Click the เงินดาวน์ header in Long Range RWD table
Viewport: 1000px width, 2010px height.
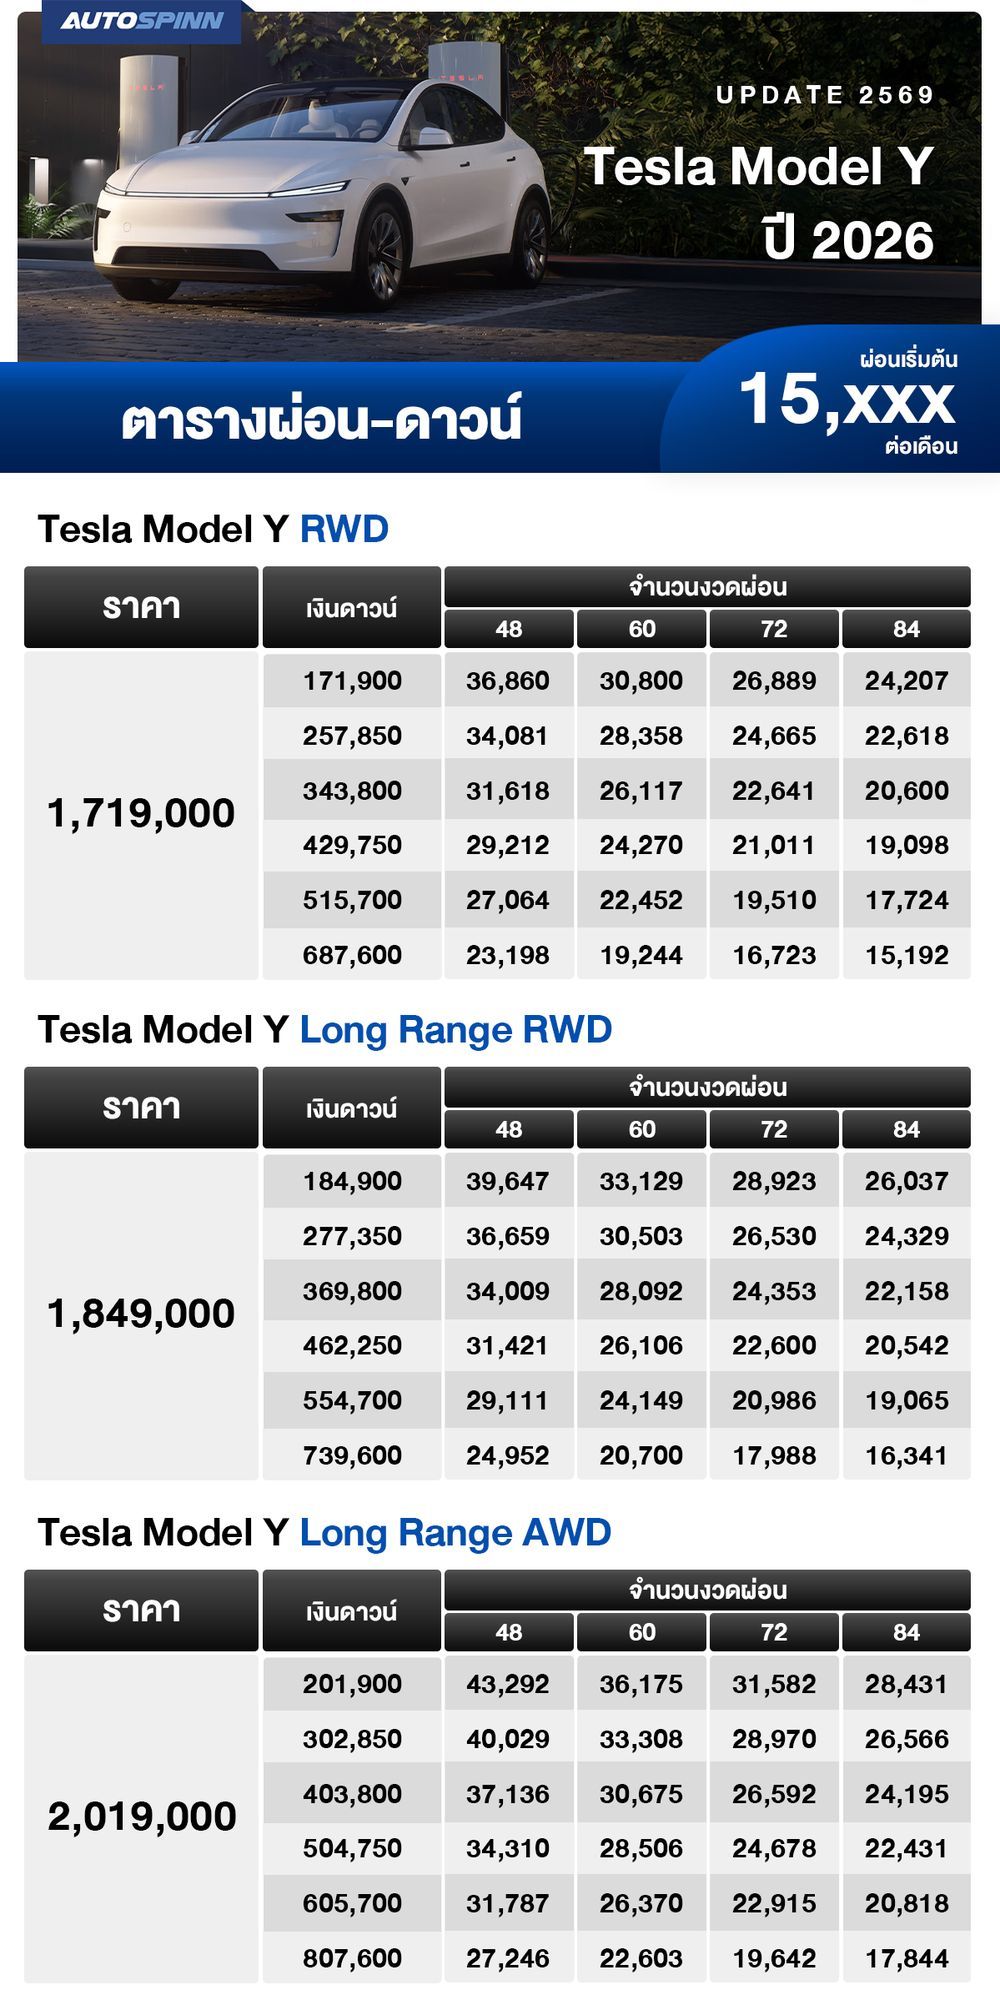[x=352, y=1108]
